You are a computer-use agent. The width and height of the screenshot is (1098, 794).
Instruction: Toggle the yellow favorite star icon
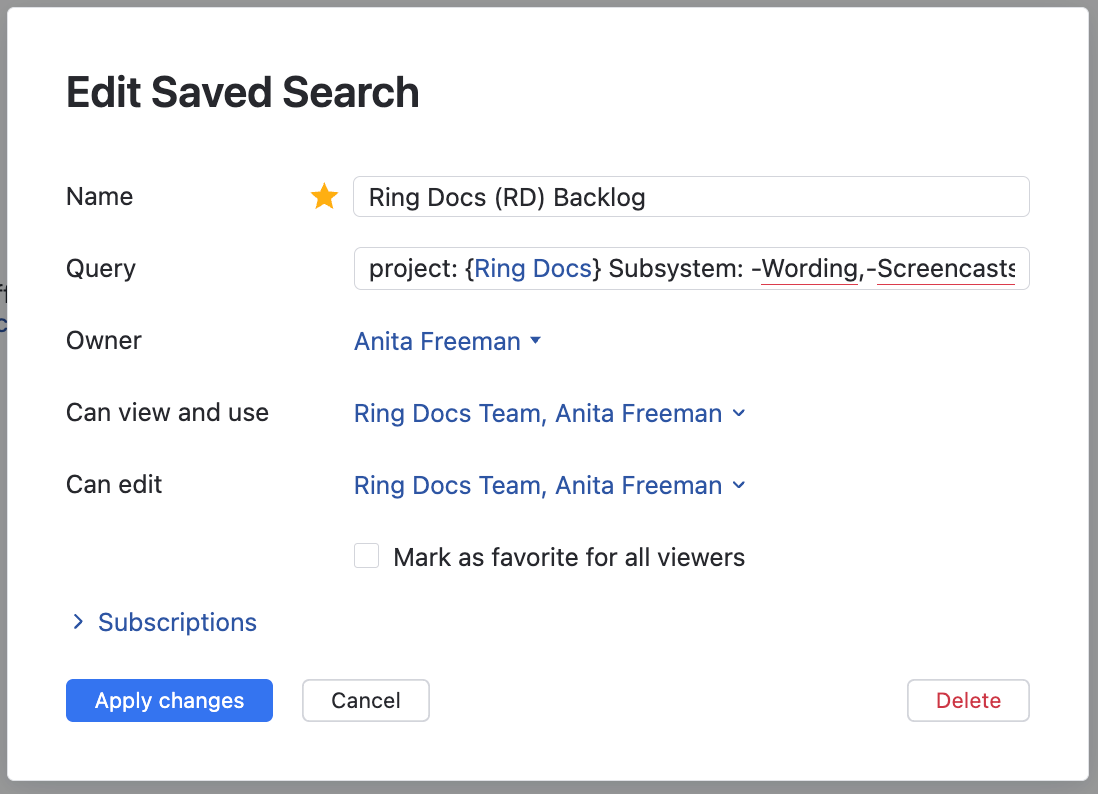pos(324,196)
